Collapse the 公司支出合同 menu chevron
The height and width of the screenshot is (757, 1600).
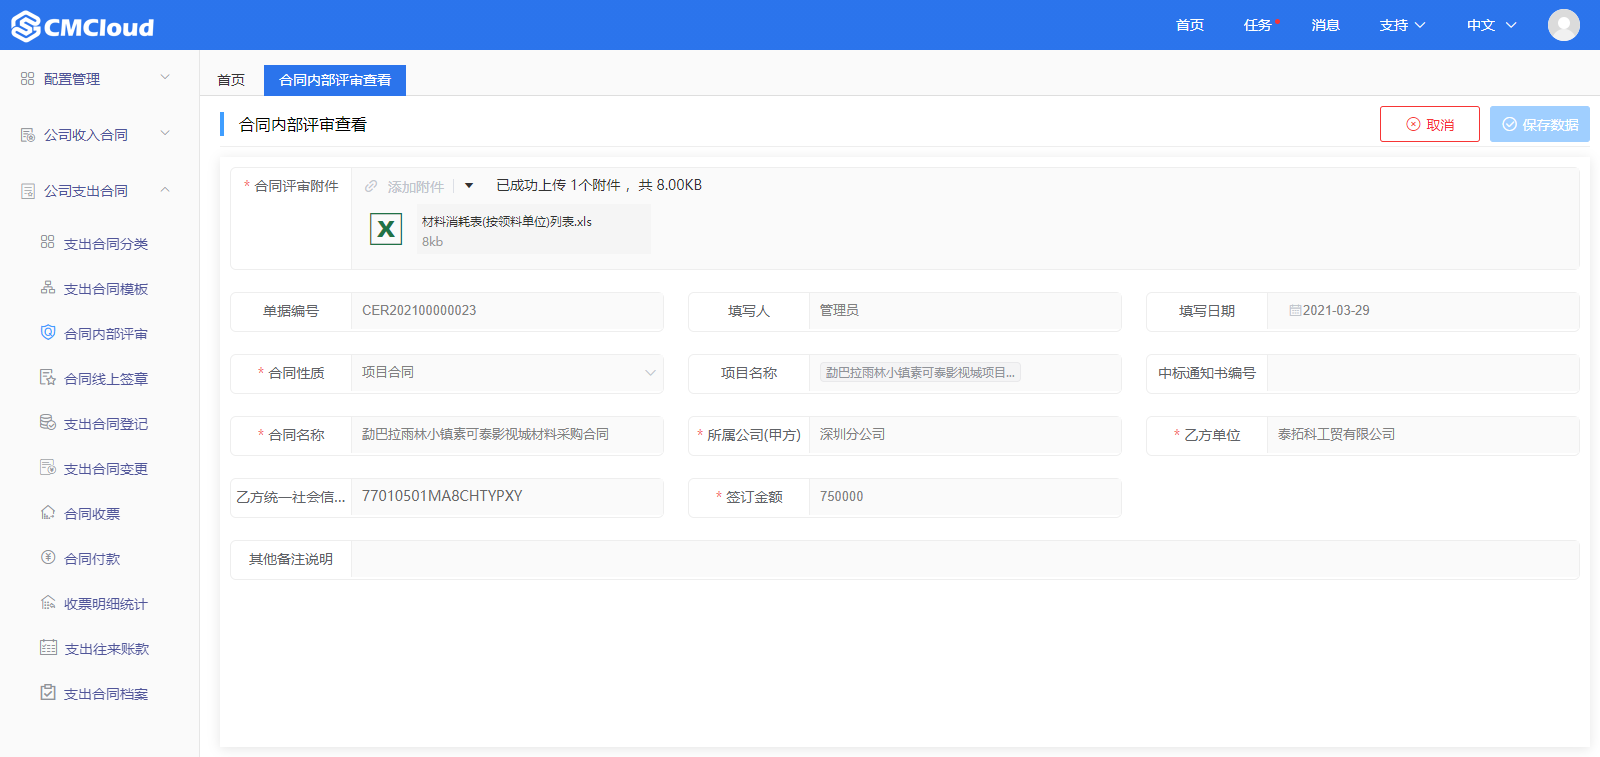[x=165, y=189]
